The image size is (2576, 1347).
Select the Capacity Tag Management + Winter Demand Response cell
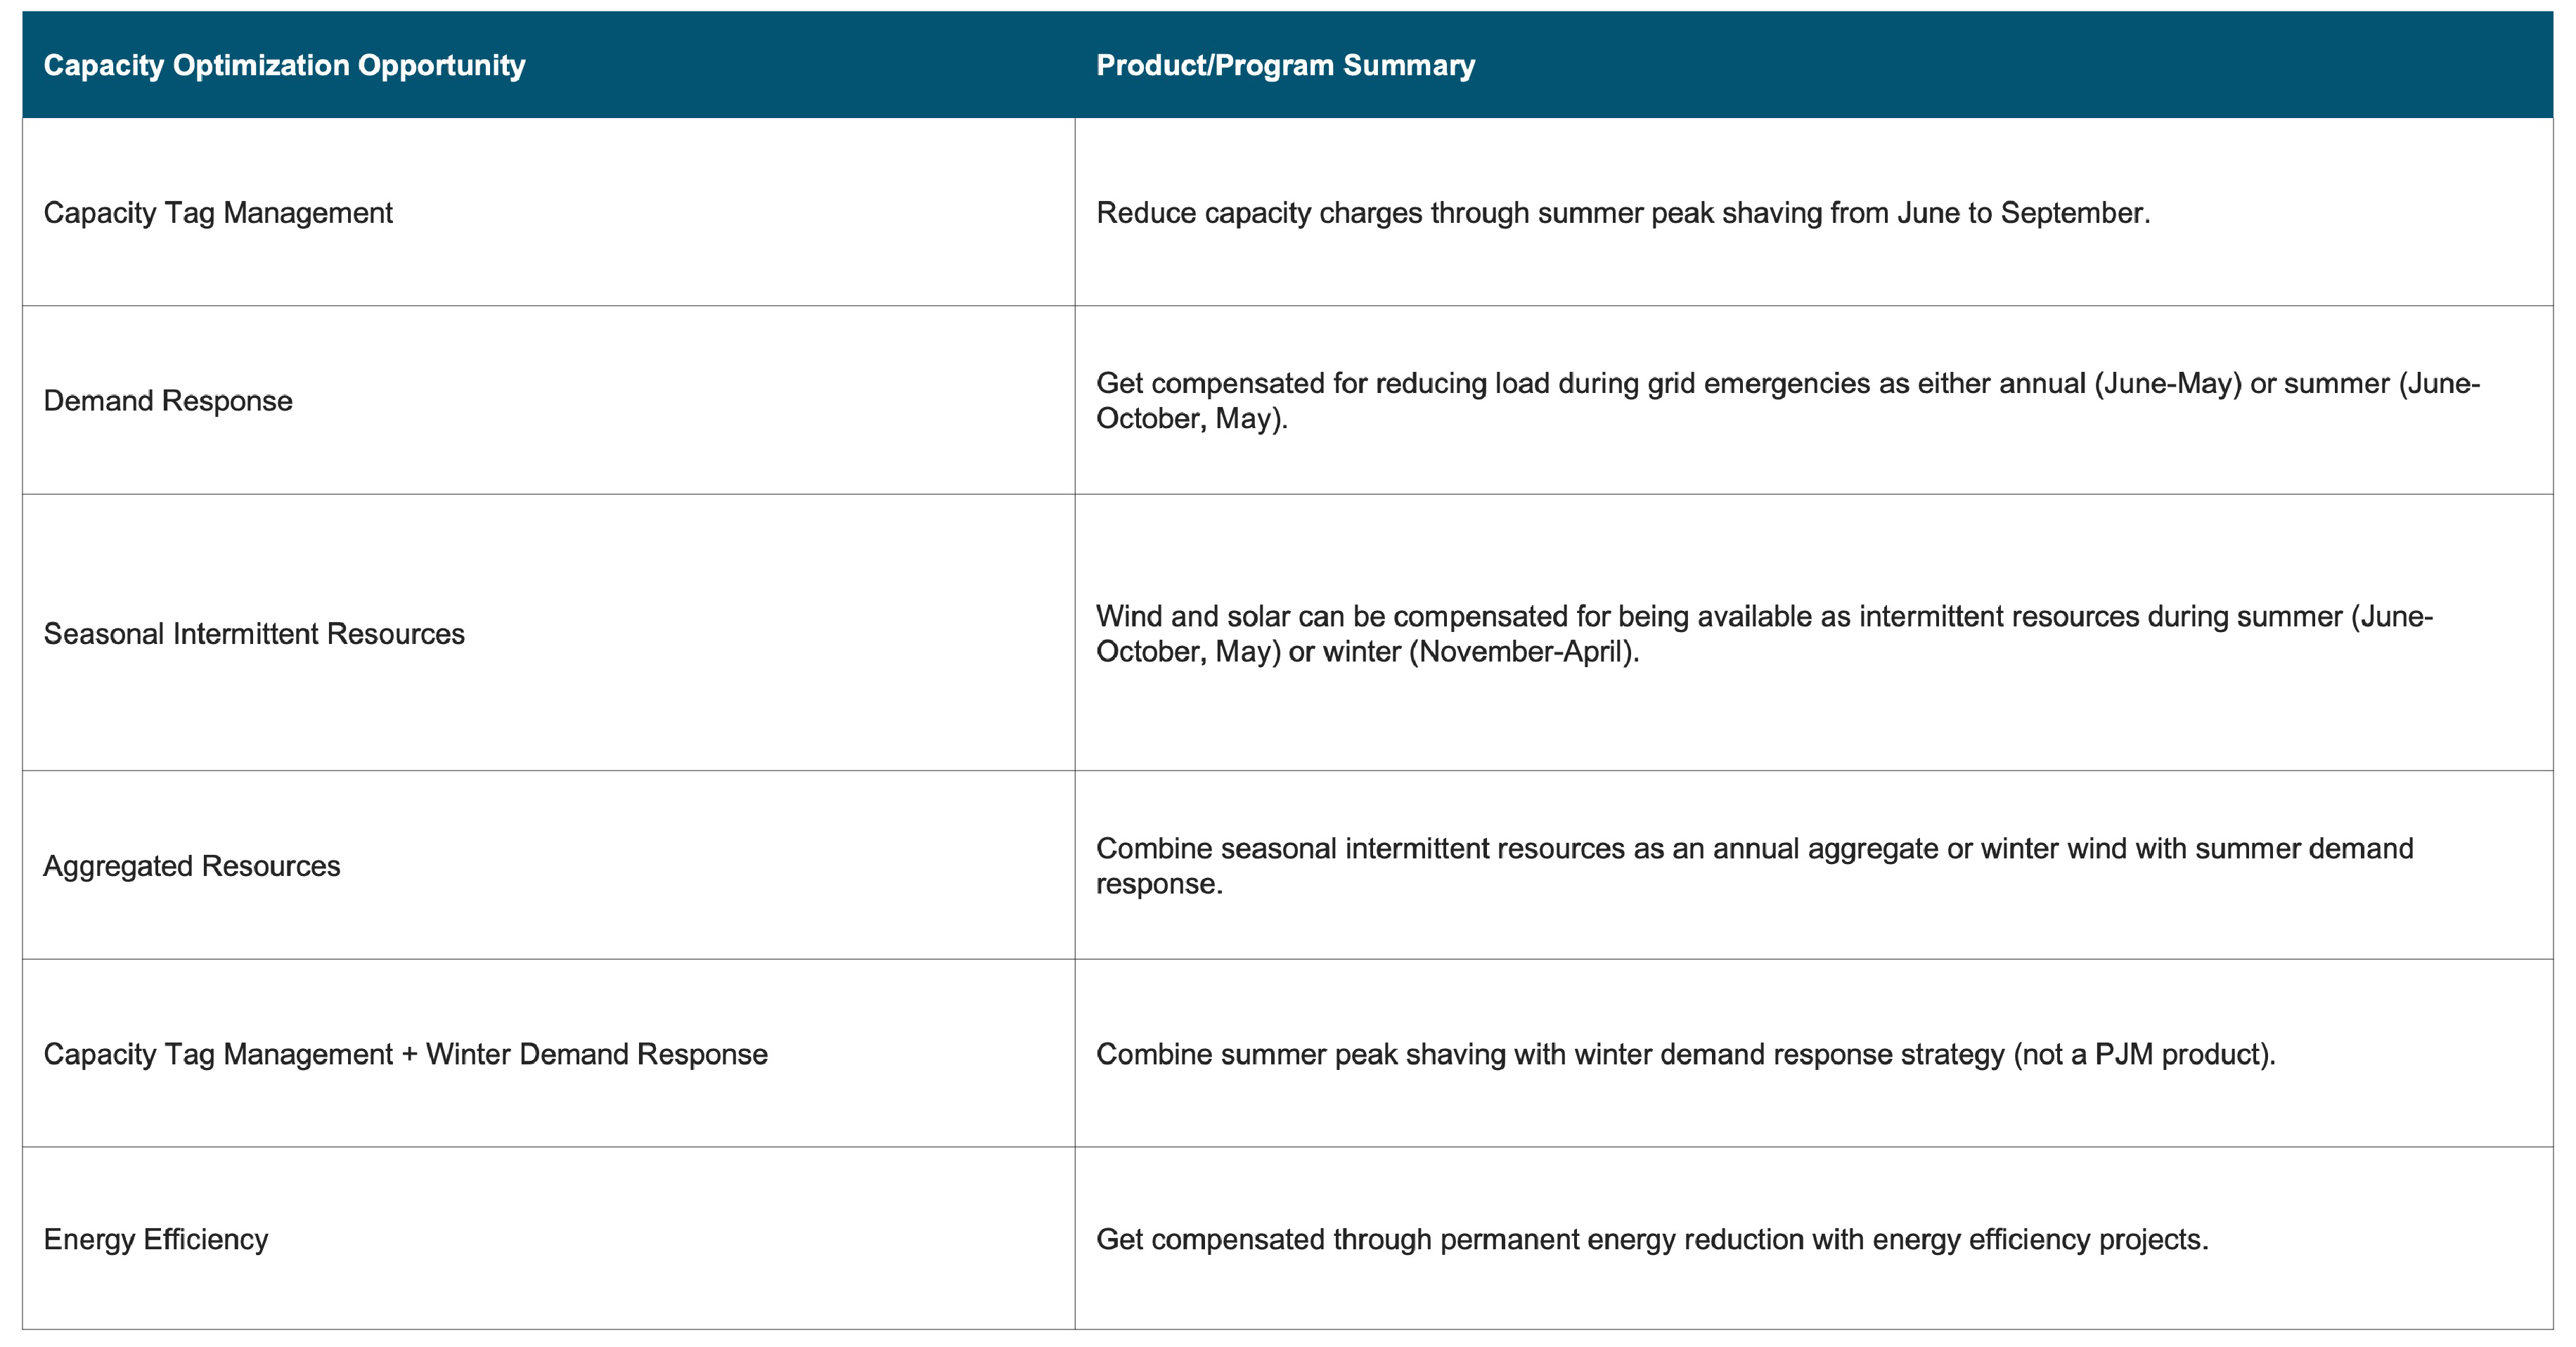(405, 1054)
